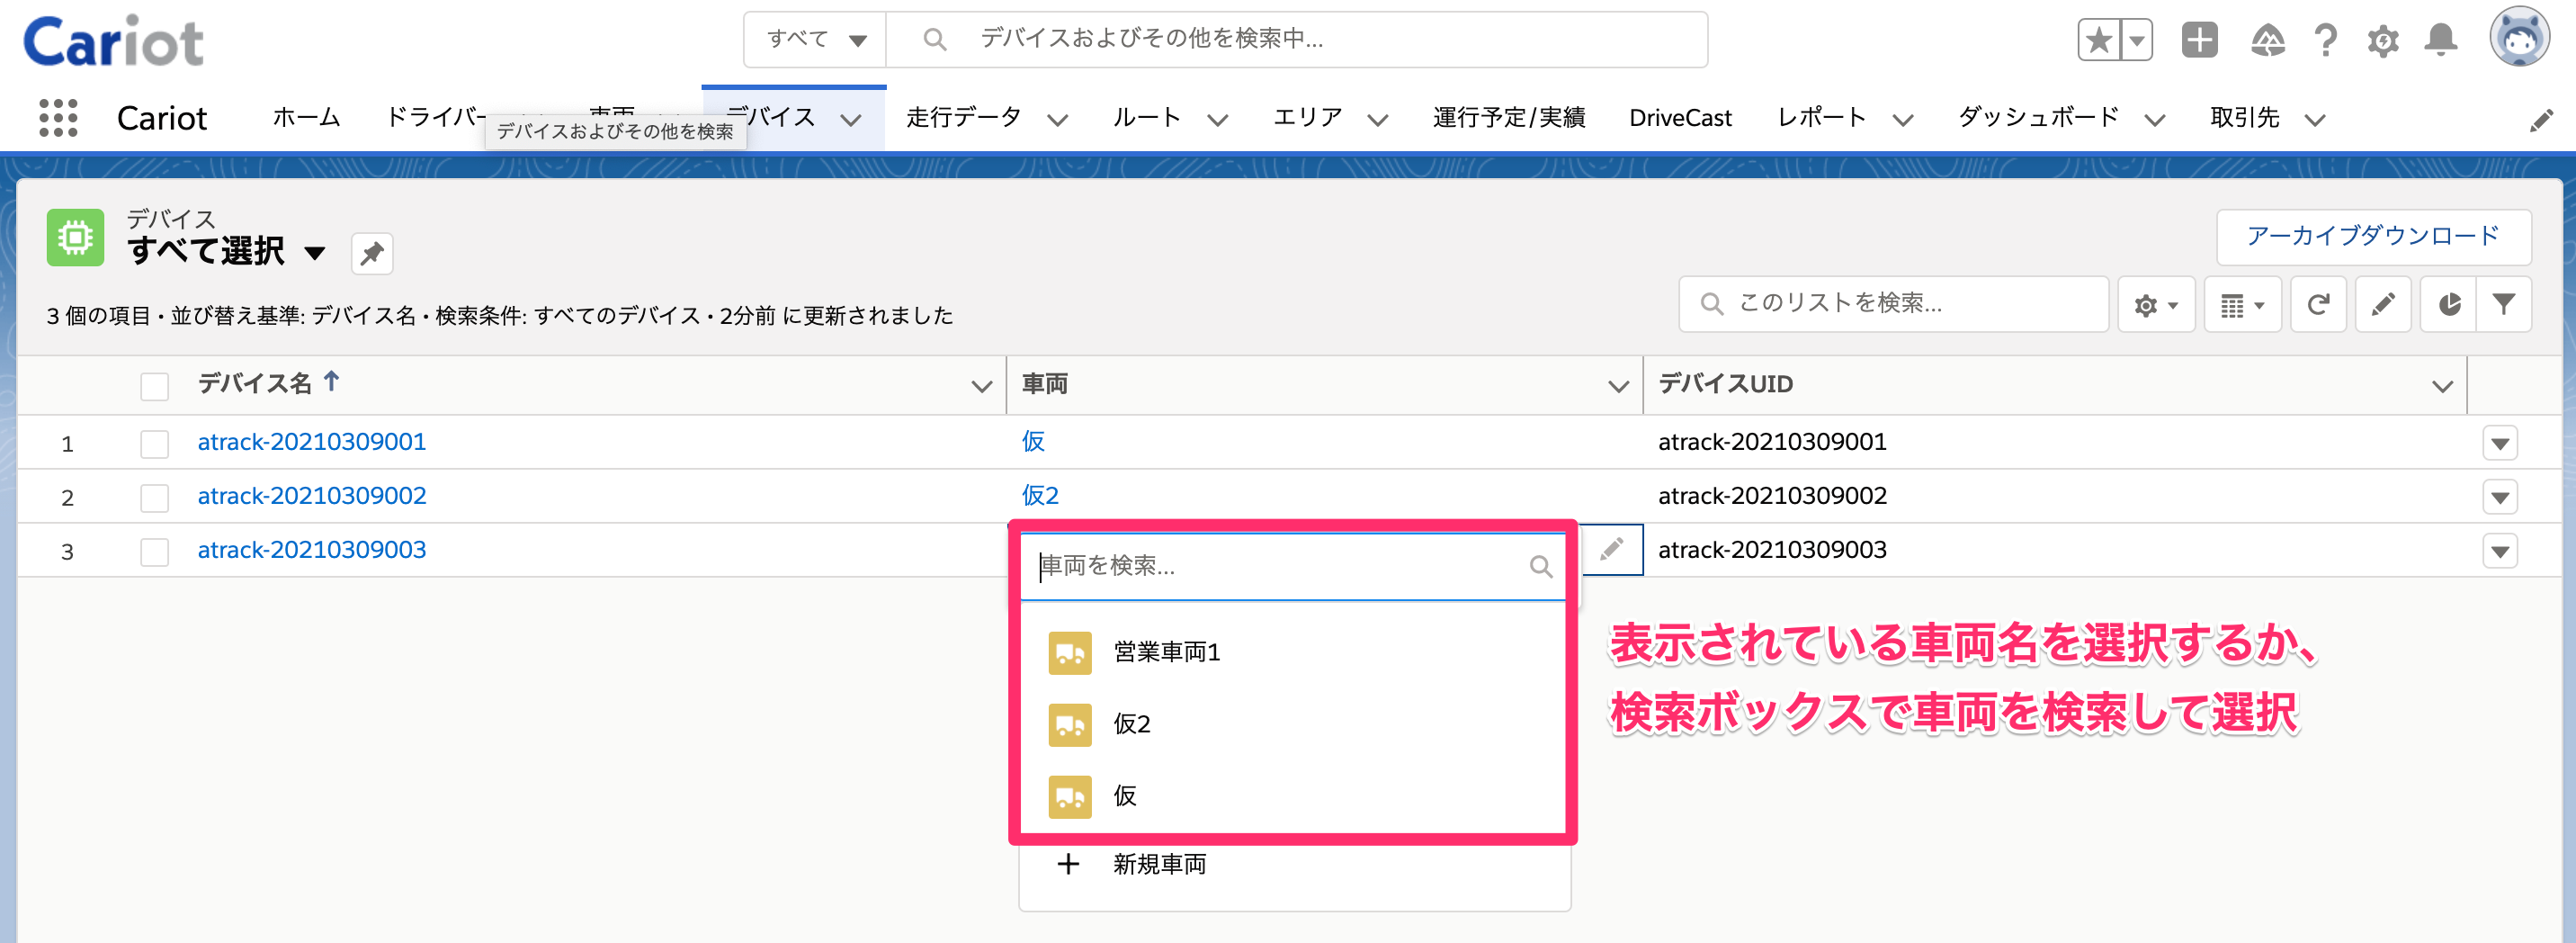Viewport: 2576px width, 943px height.
Task: Show the charts panel
Action: click(2448, 304)
